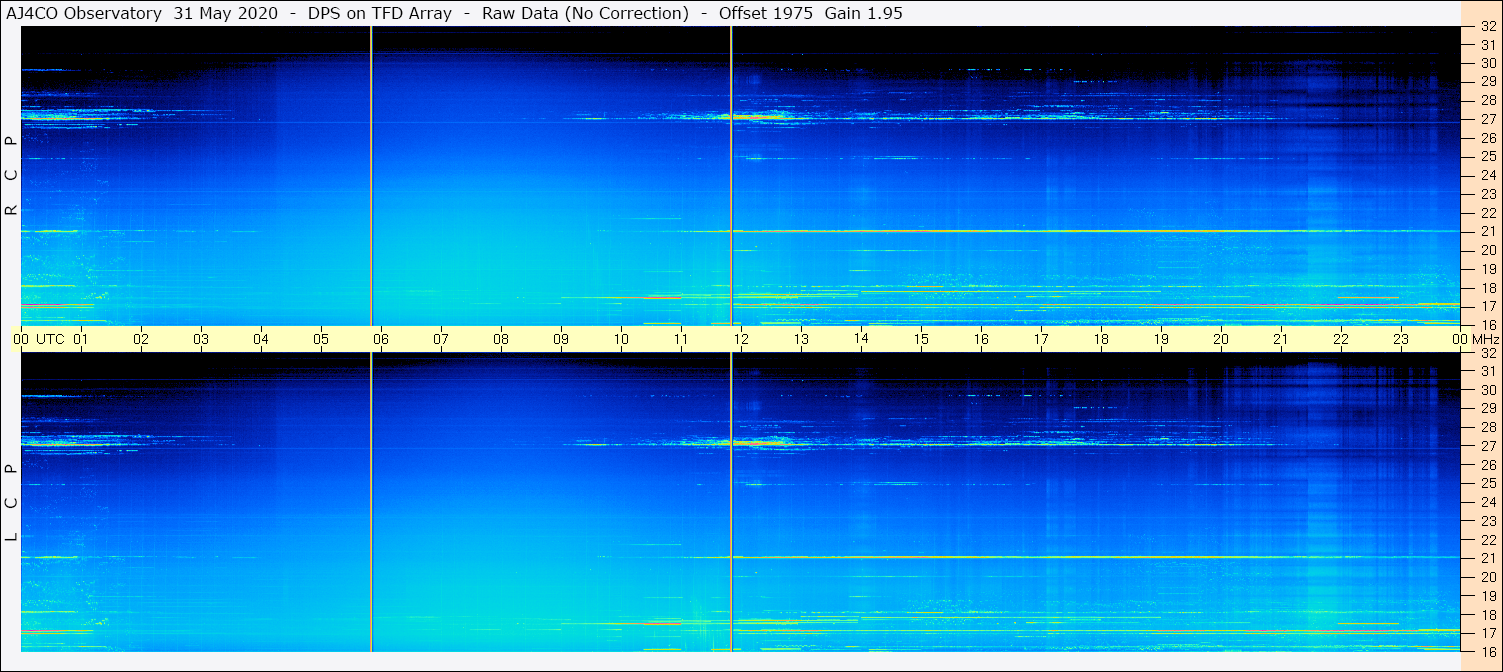Click the 18 MHz label on the LCP frequency axis
The height and width of the screenshot is (672, 1503).
click(x=1488, y=614)
